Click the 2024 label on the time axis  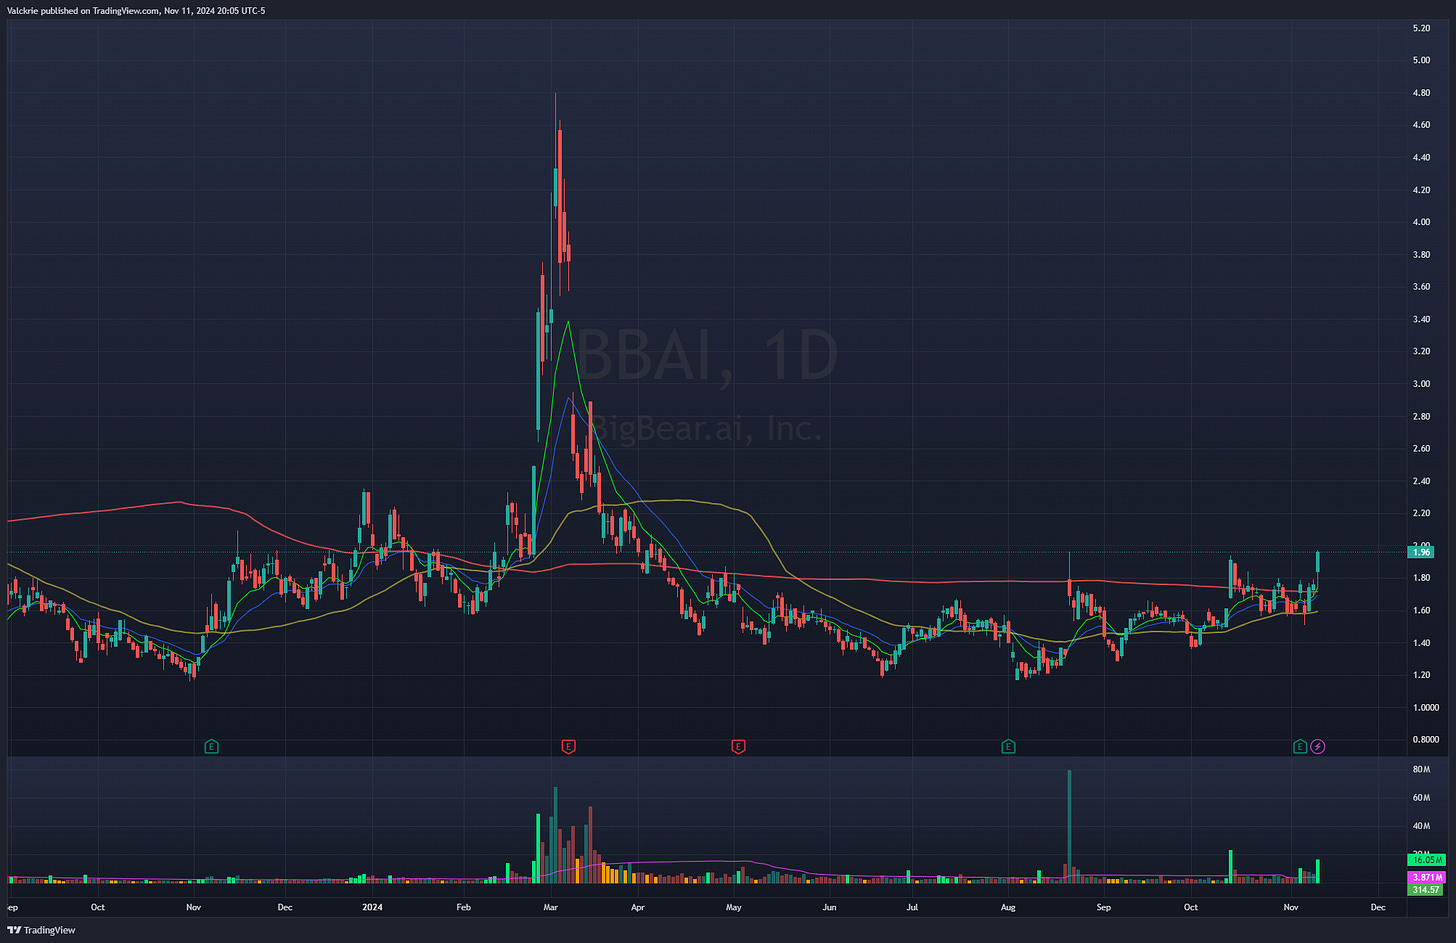tap(372, 908)
